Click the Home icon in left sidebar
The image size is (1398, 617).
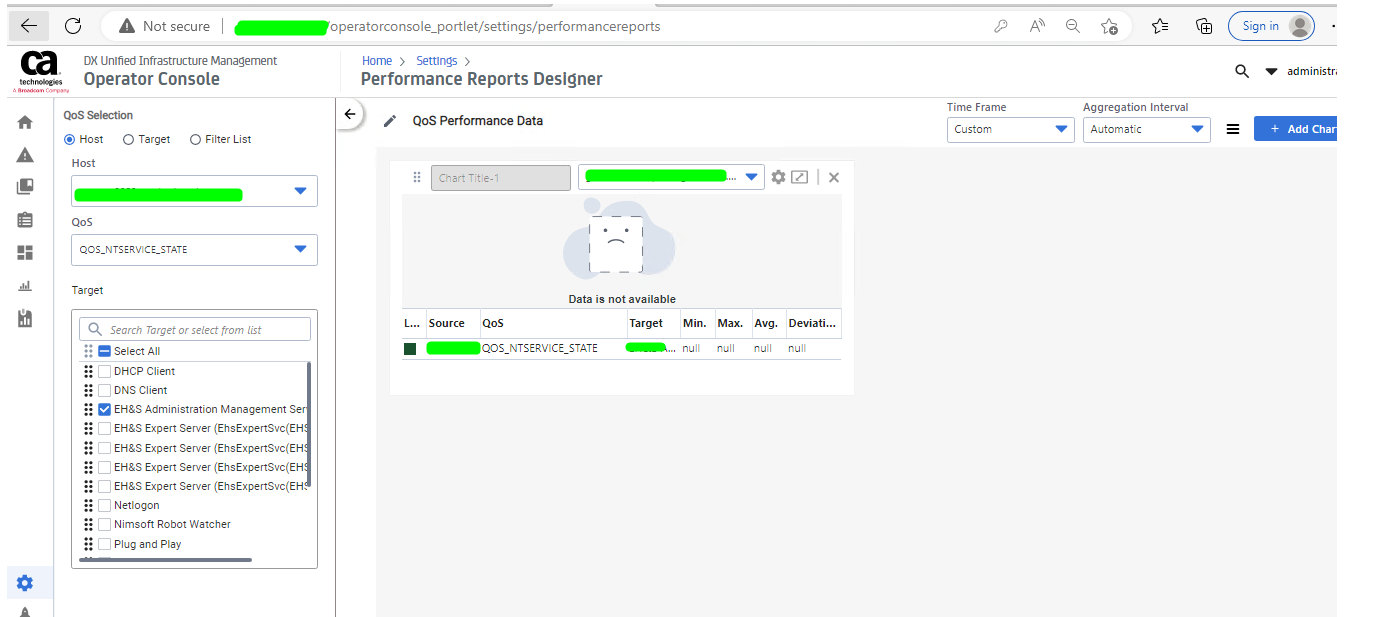(x=25, y=122)
